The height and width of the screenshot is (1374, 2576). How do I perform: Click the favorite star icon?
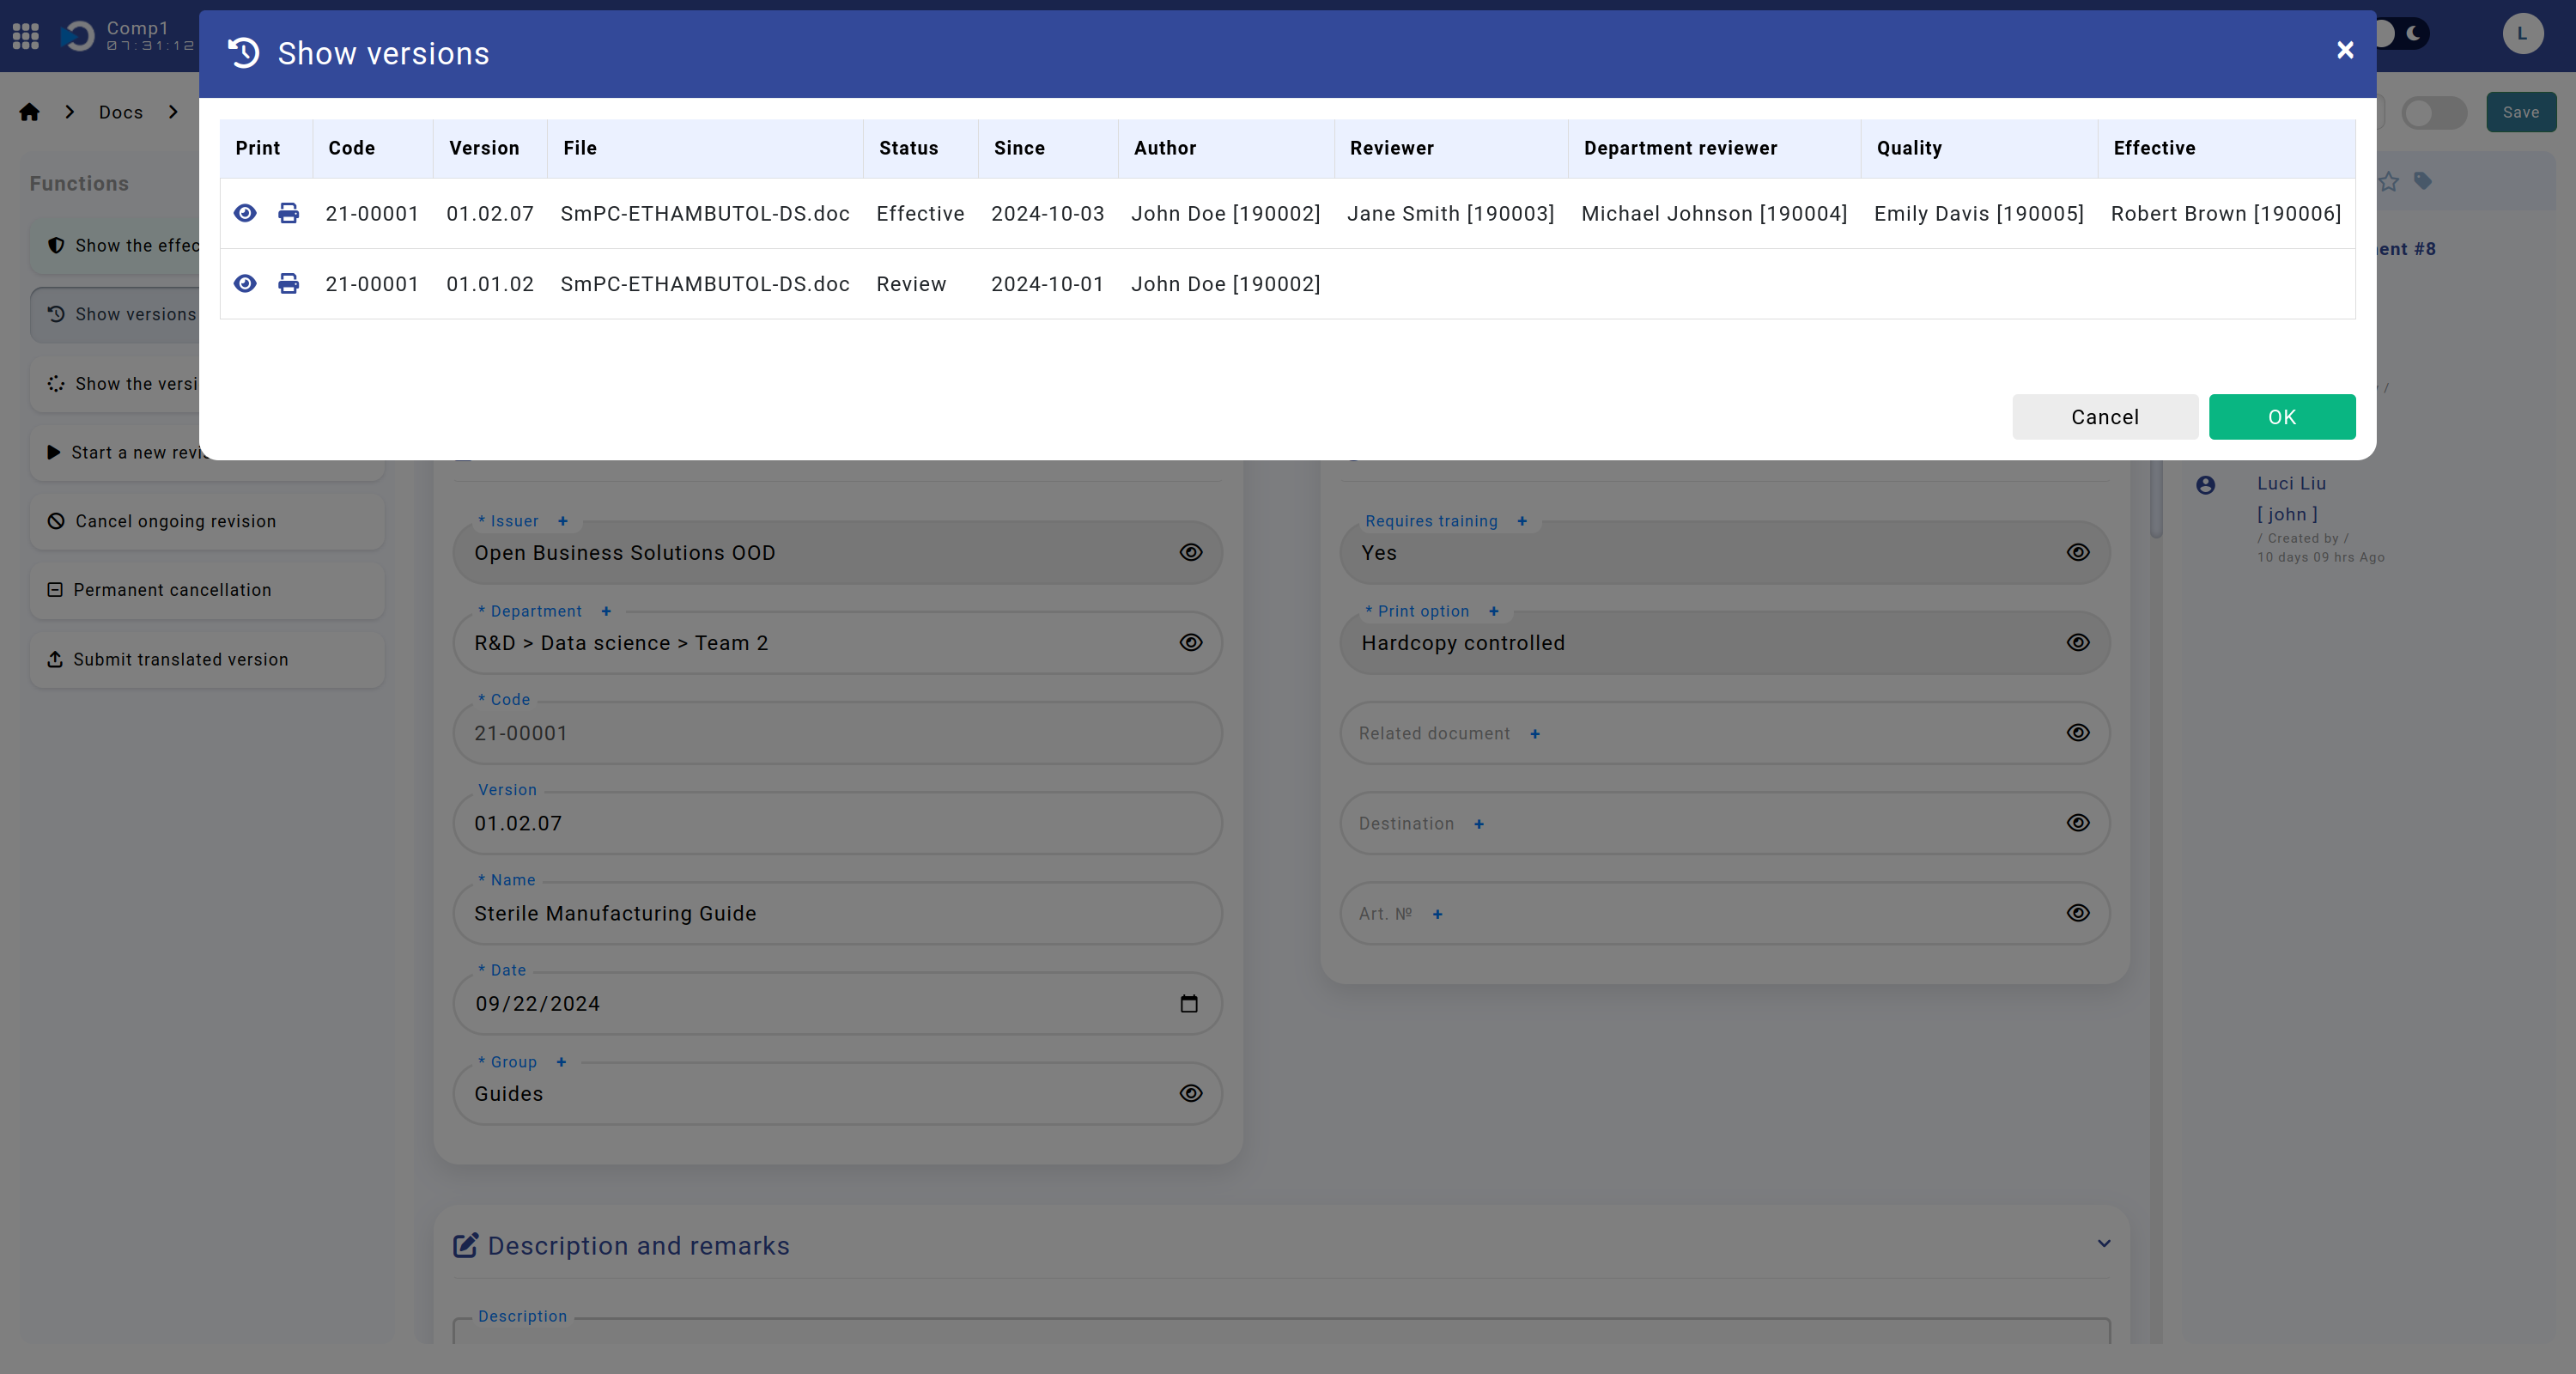click(2389, 181)
